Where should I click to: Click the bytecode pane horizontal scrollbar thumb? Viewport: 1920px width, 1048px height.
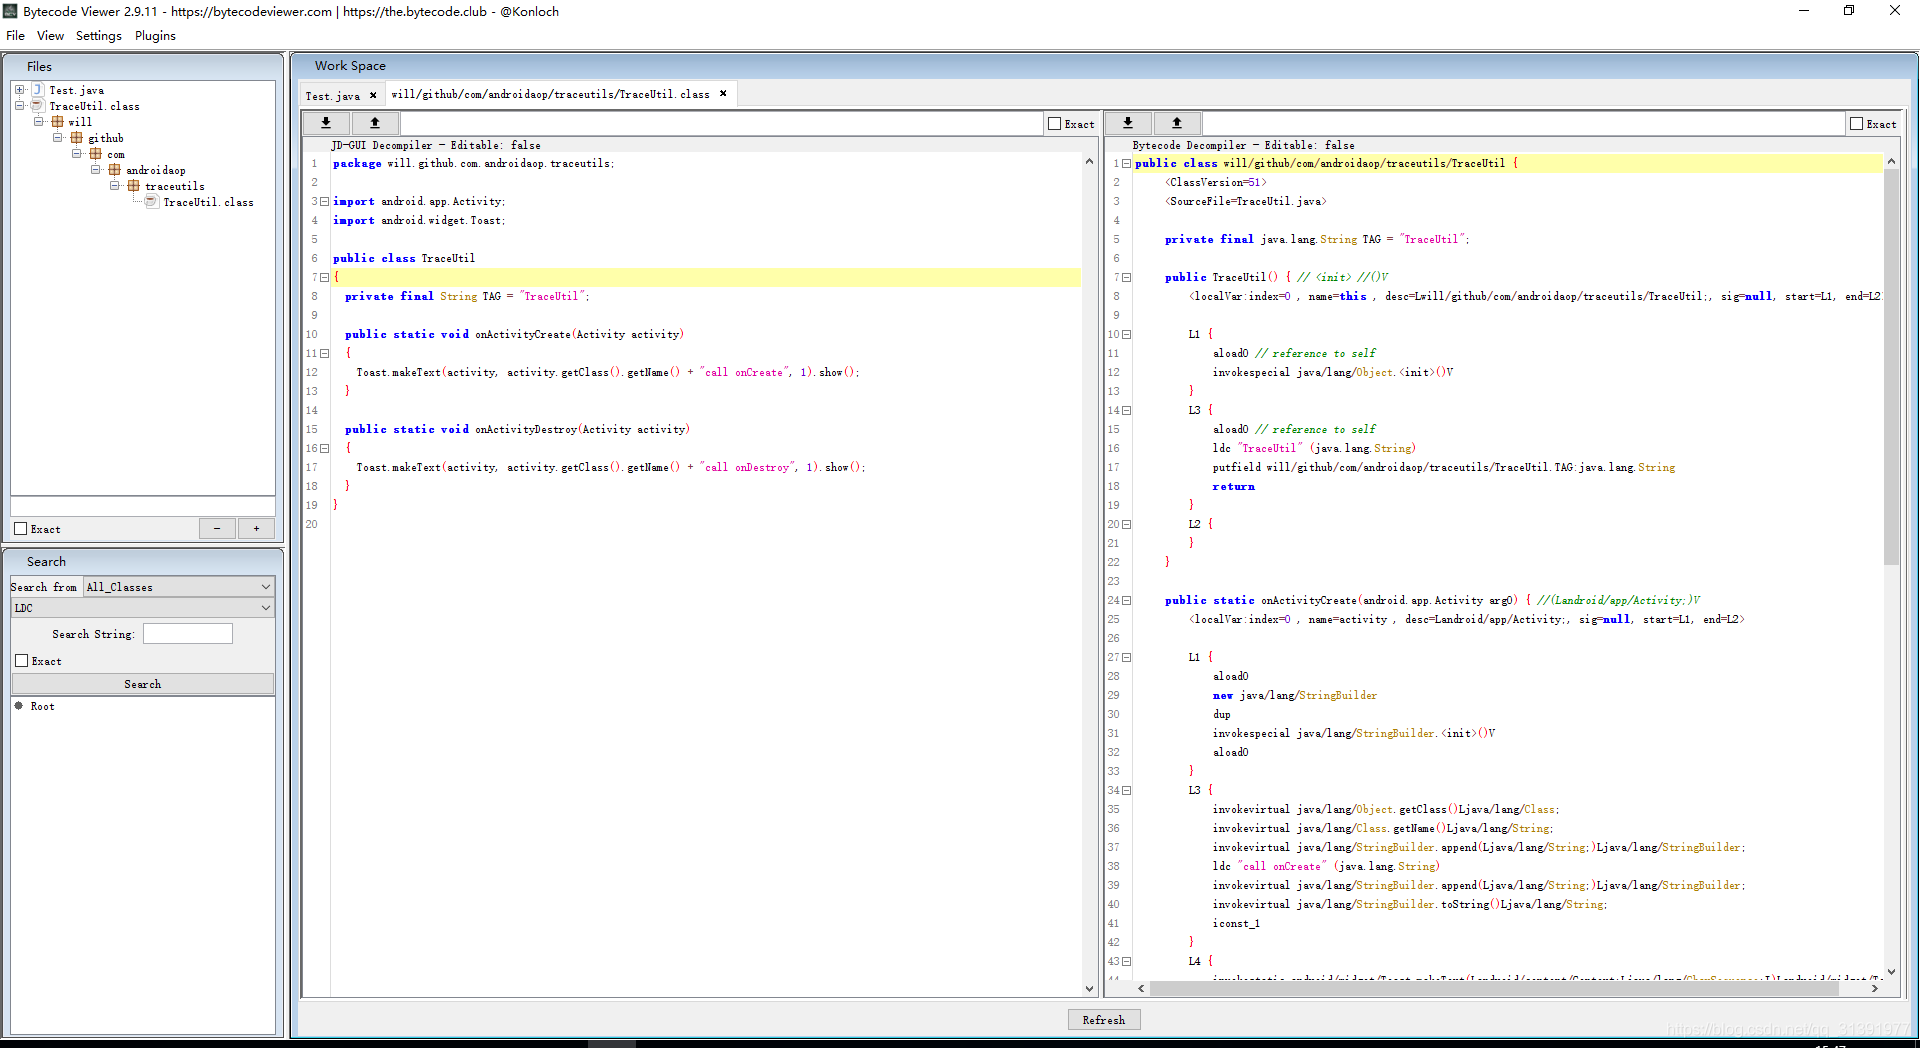(x=1494, y=988)
